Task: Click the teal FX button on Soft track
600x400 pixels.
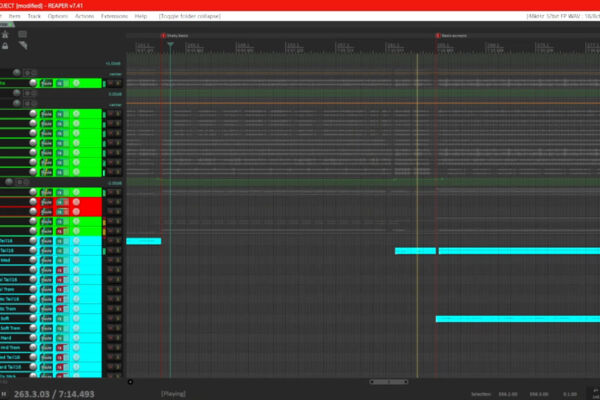Action: pyautogui.click(x=60, y=318)
